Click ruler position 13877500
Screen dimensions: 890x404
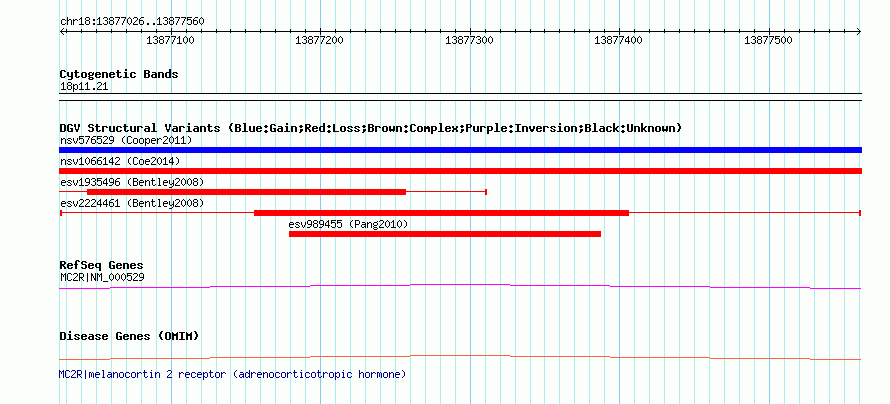[769, 40]
